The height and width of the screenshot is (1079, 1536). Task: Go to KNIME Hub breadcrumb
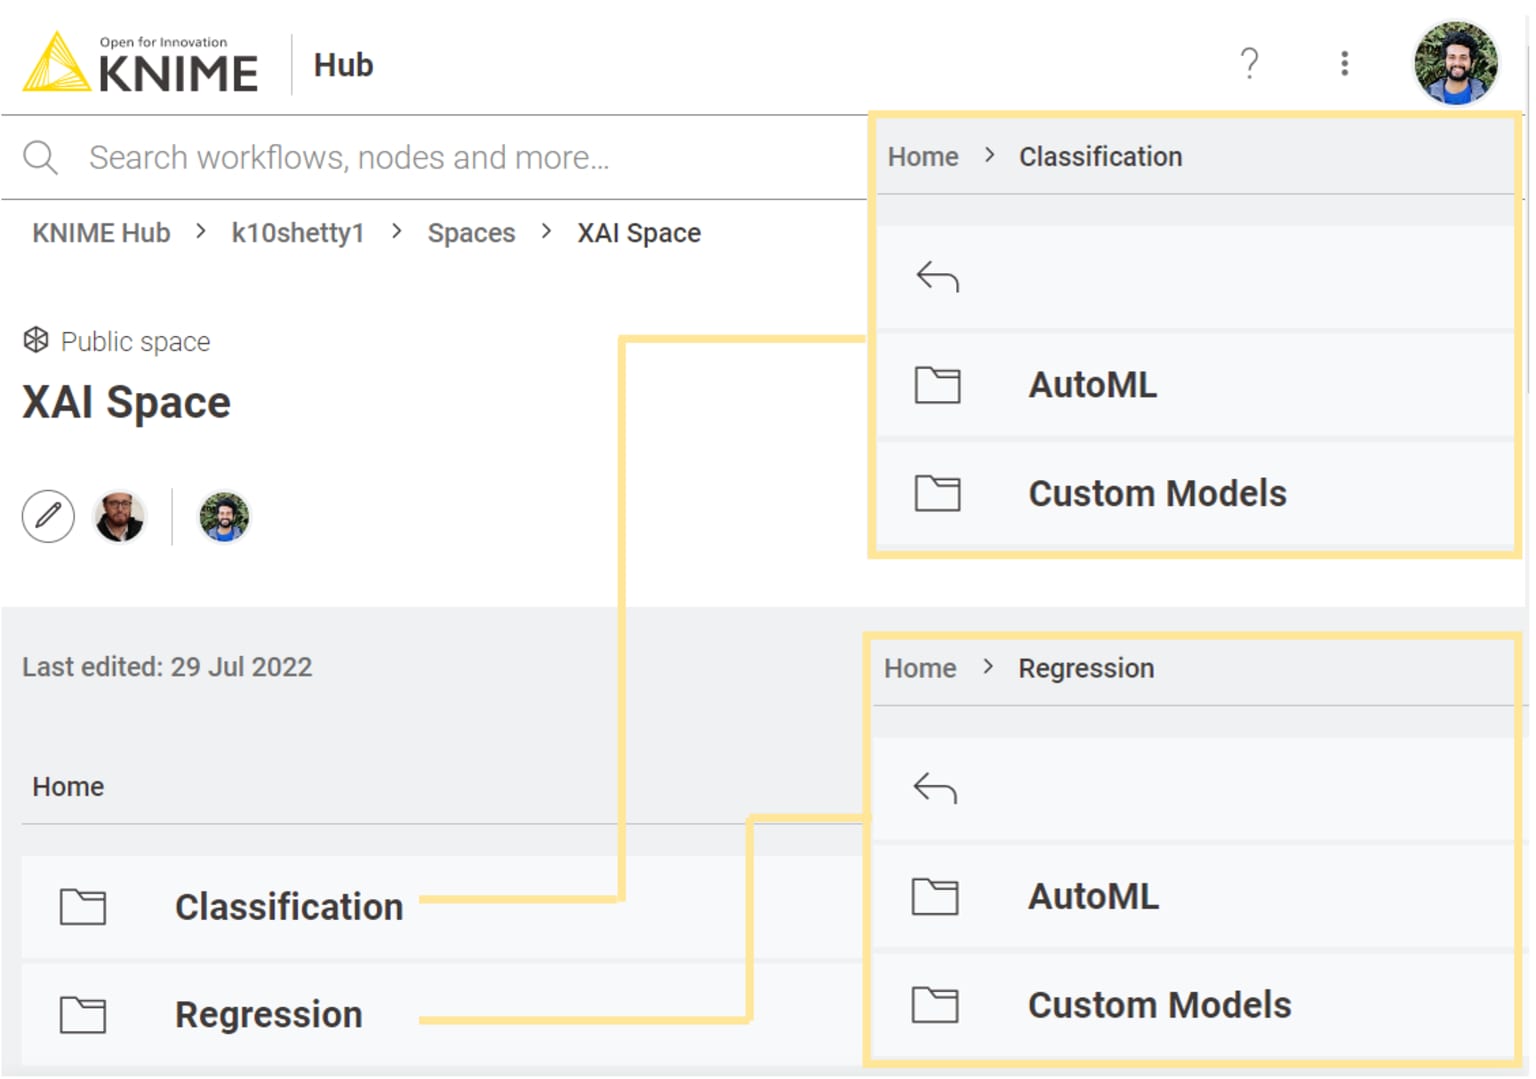coord(101,233)
